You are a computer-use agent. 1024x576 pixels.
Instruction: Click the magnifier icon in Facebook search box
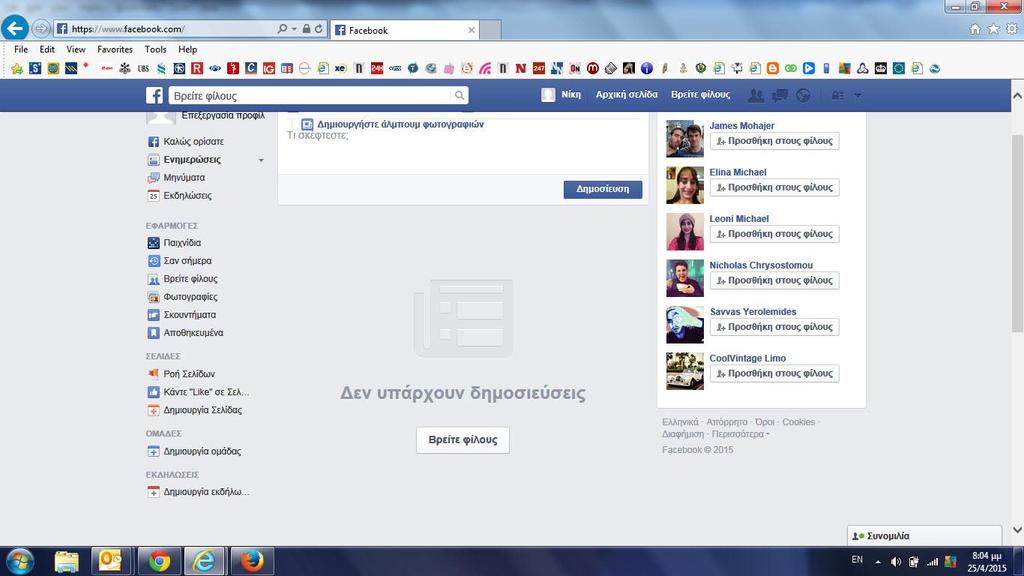tap(459, 95)
